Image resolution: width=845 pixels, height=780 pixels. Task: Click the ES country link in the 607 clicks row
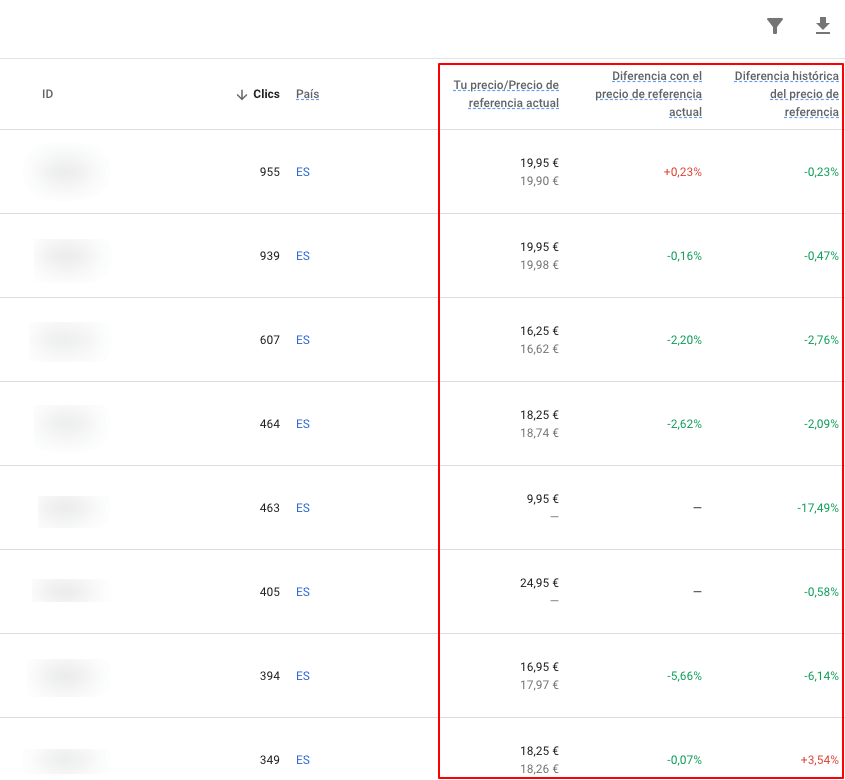click(x=303, y=340)
